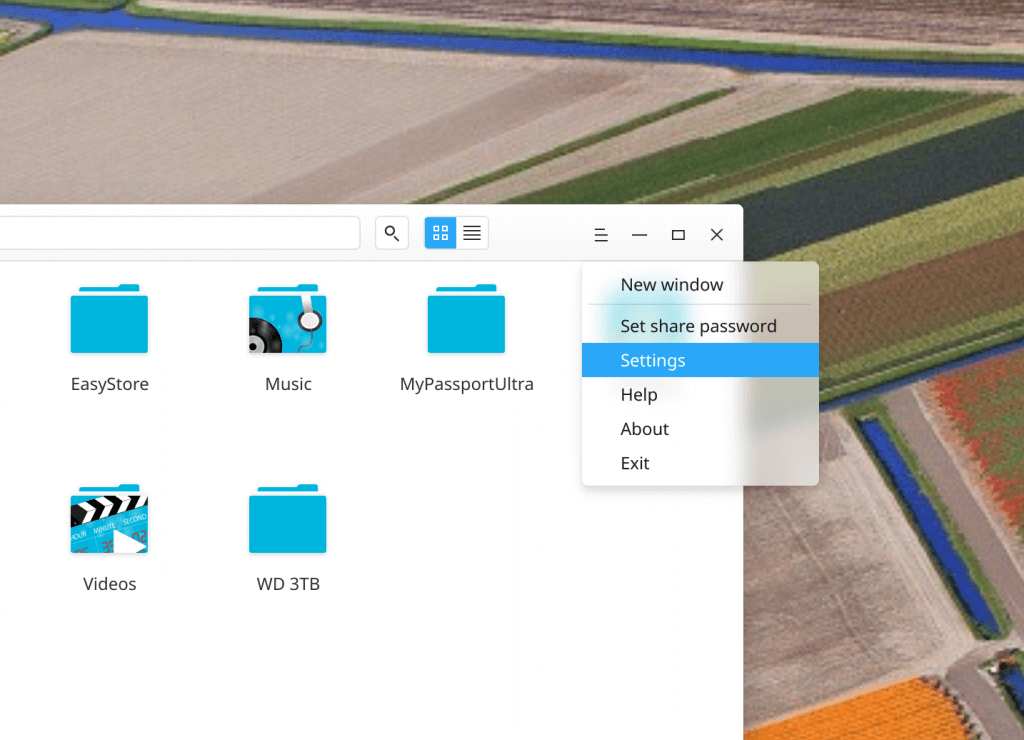Click the "Music" folder name label
Viewport: 1024px width, 740px height.
pos(288,384)
